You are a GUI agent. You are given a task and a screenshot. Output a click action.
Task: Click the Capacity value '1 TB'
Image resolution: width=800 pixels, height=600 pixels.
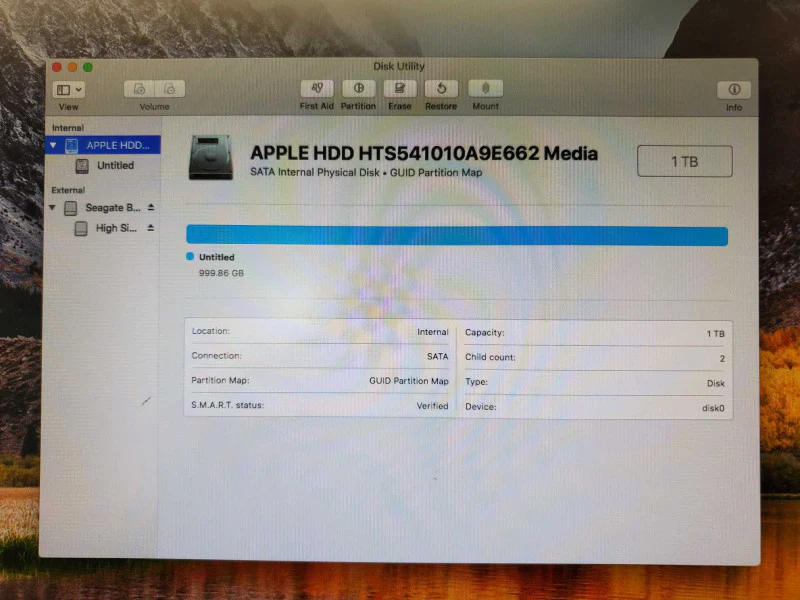(715, 334)
